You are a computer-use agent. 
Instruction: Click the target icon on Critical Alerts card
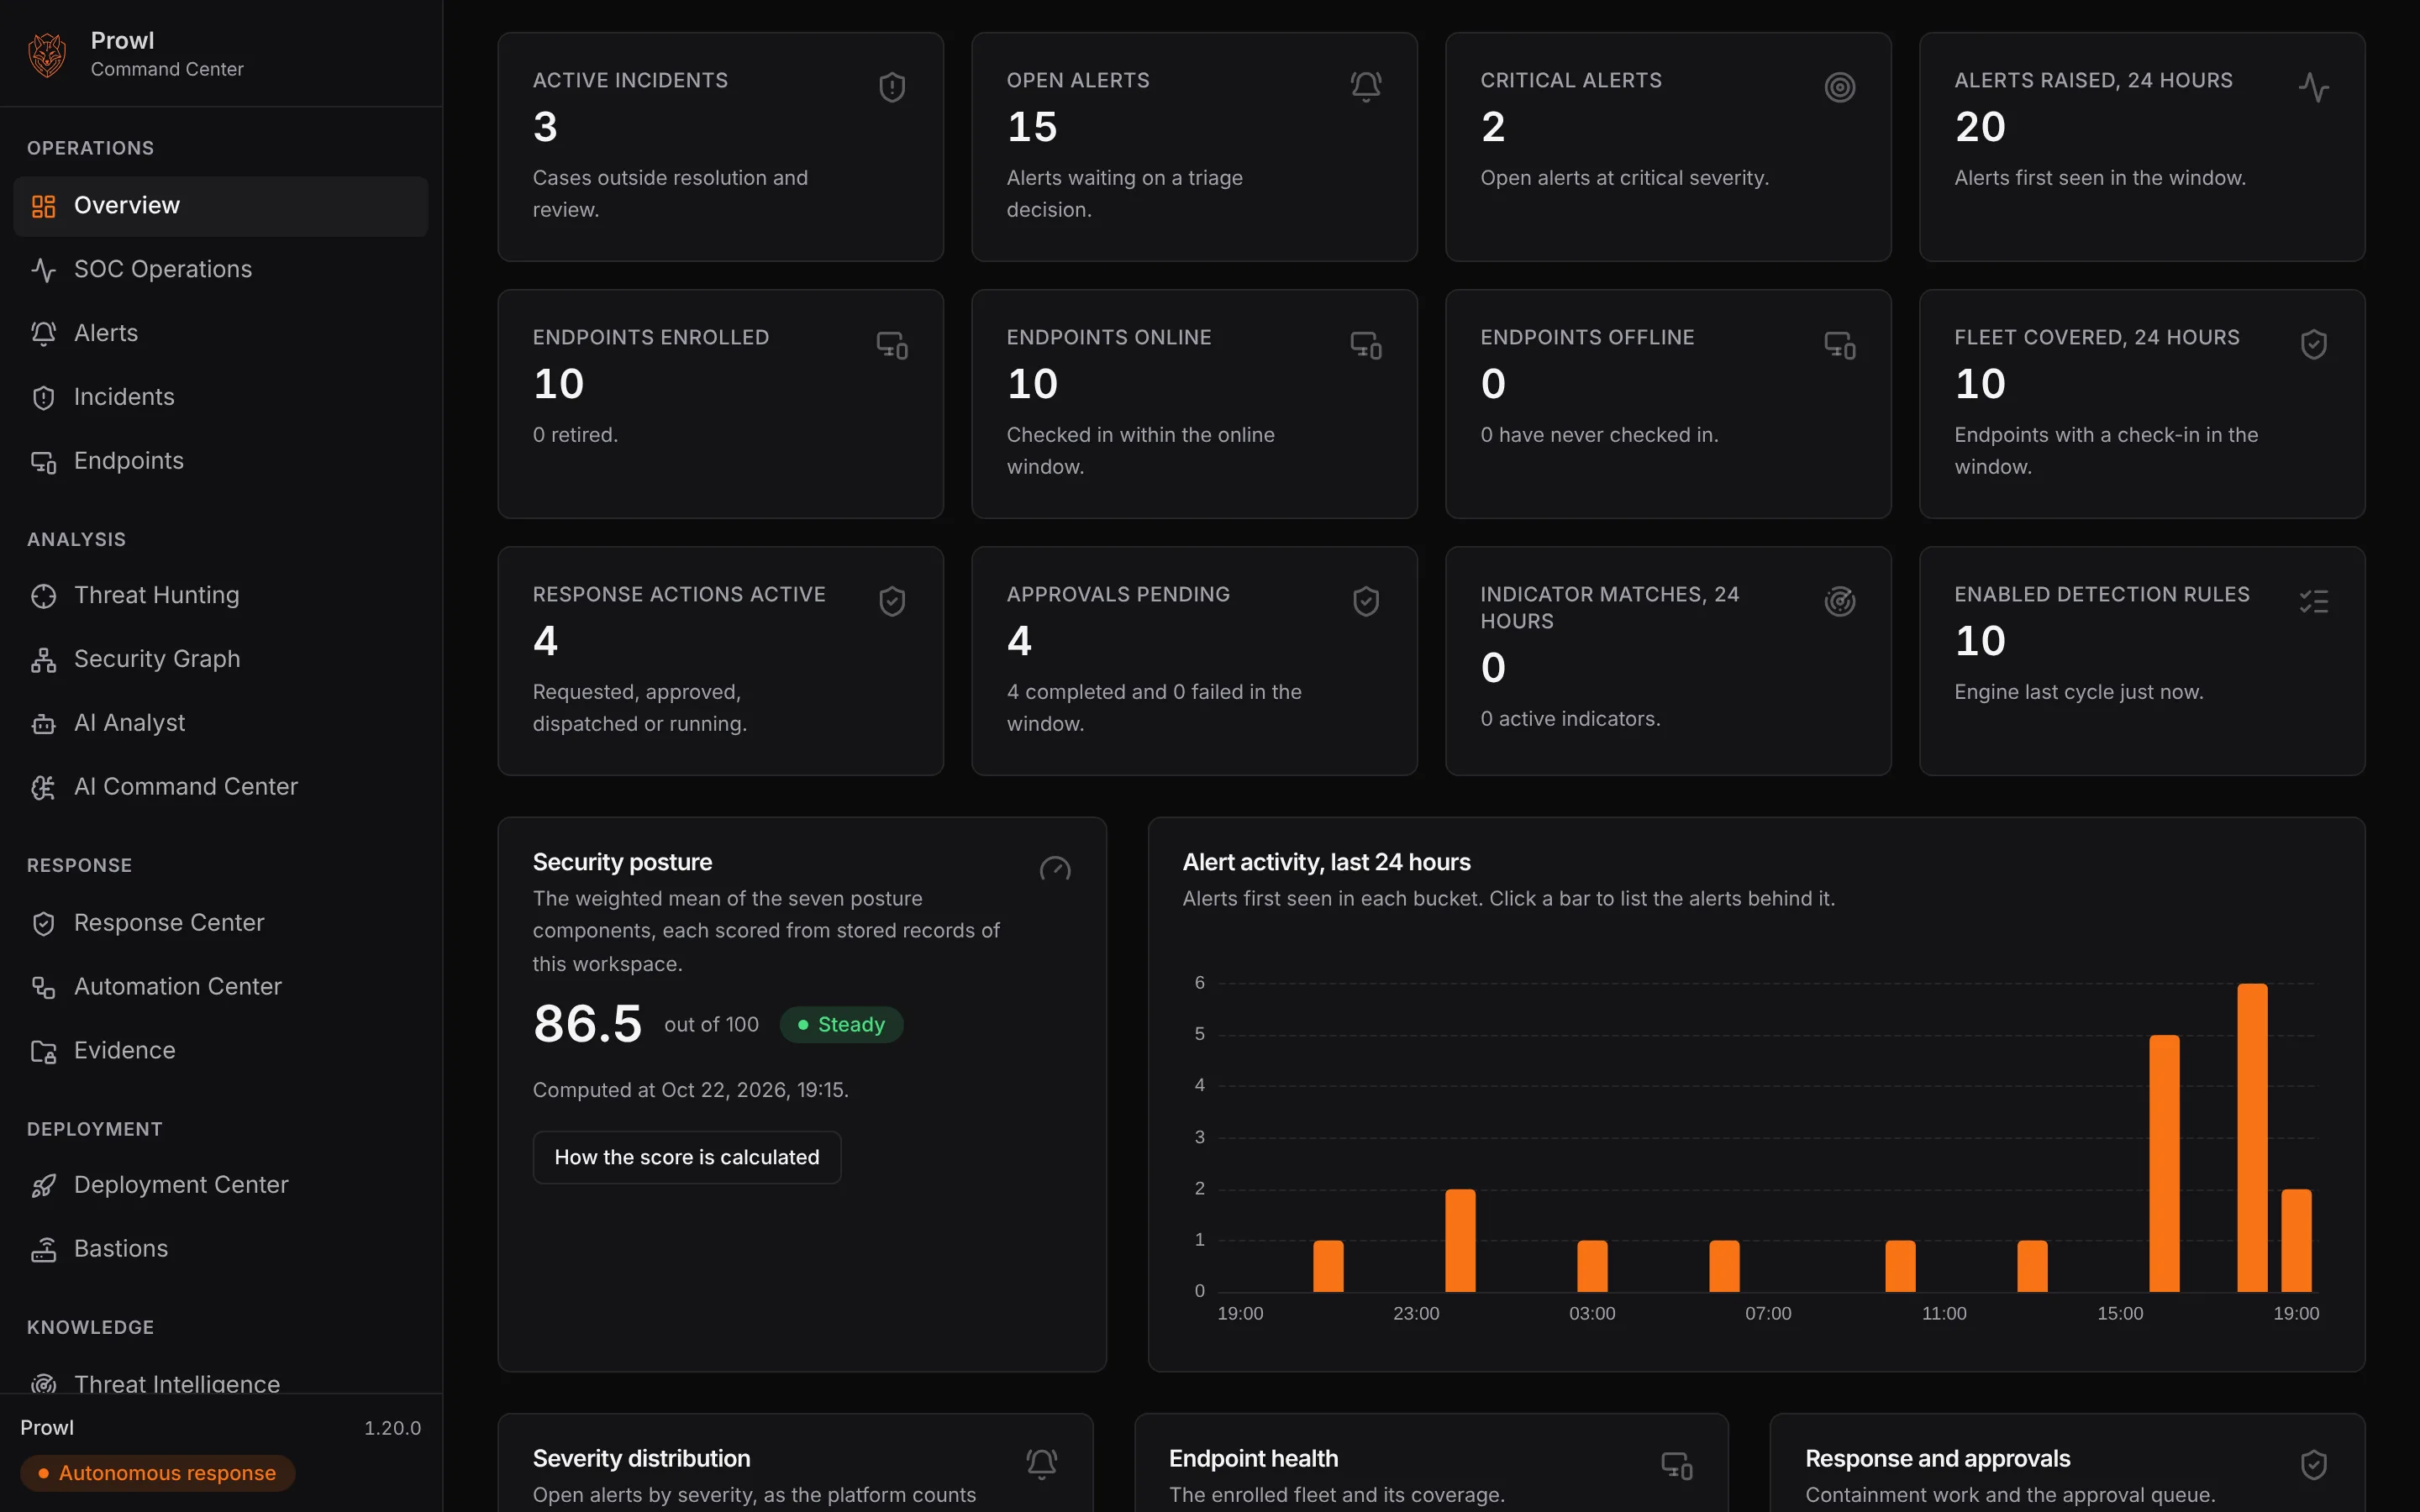click(1840, 87)
